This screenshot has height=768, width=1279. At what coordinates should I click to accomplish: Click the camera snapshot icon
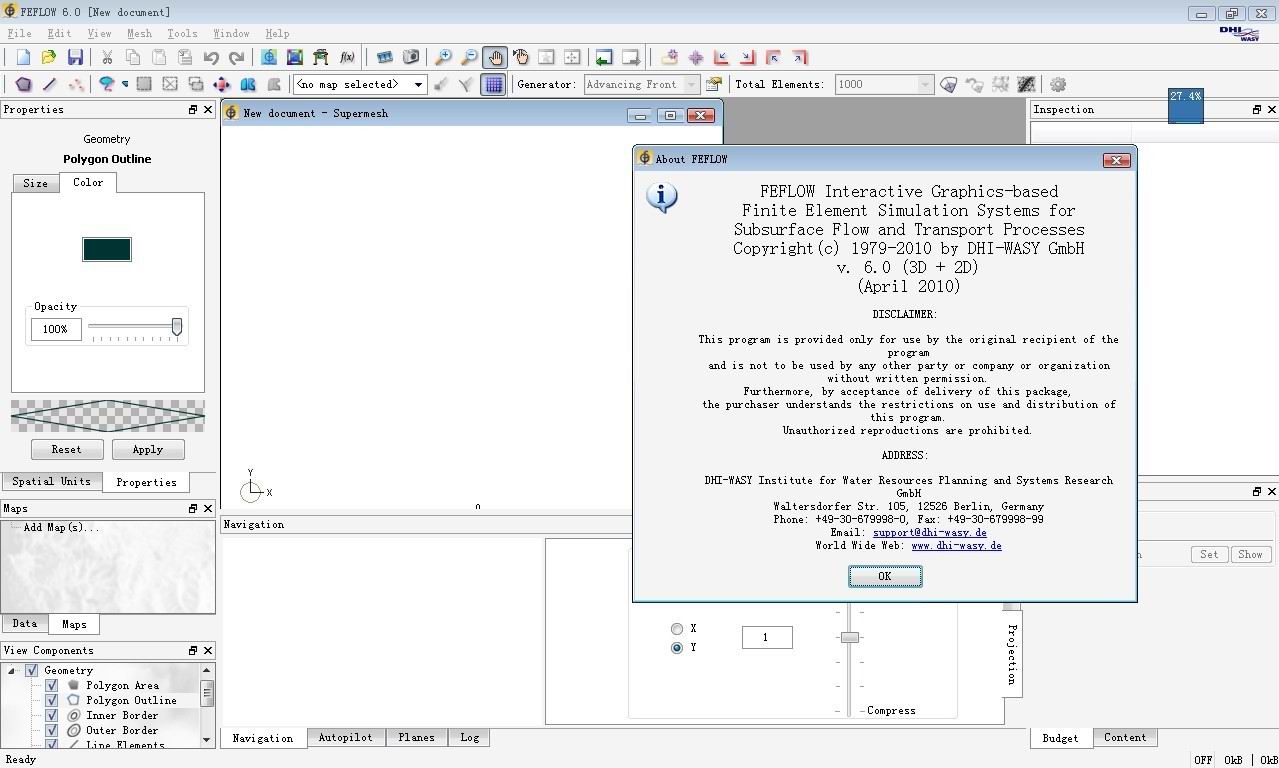(410, 58)
